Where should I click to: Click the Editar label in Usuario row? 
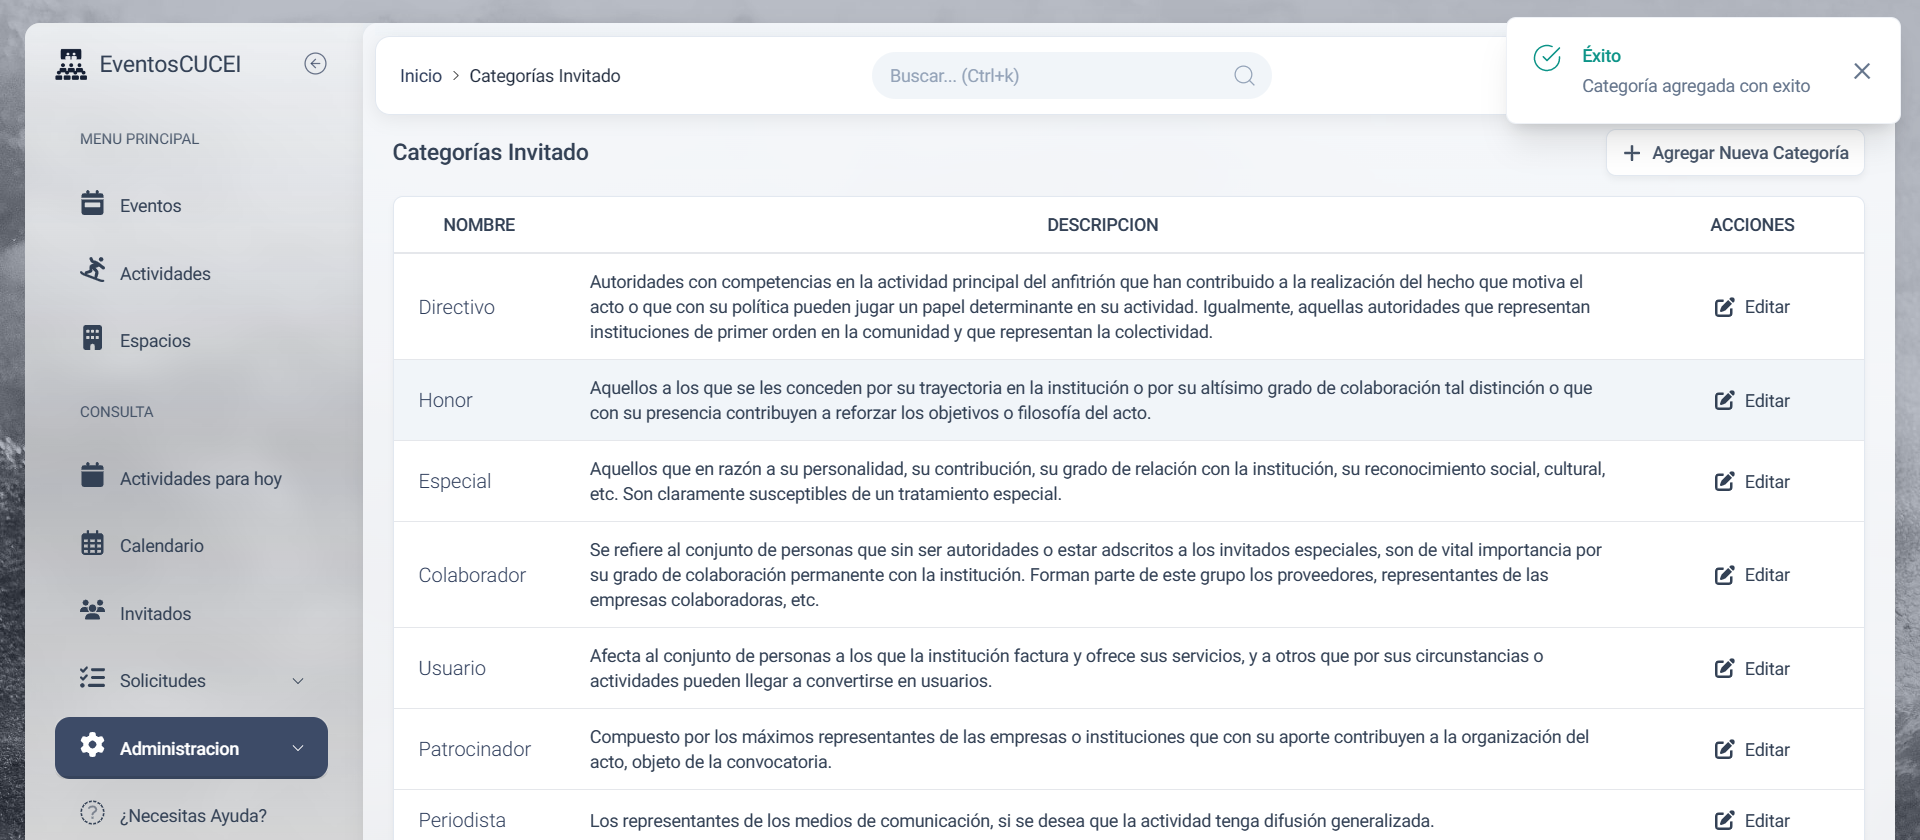point(1767,669)
